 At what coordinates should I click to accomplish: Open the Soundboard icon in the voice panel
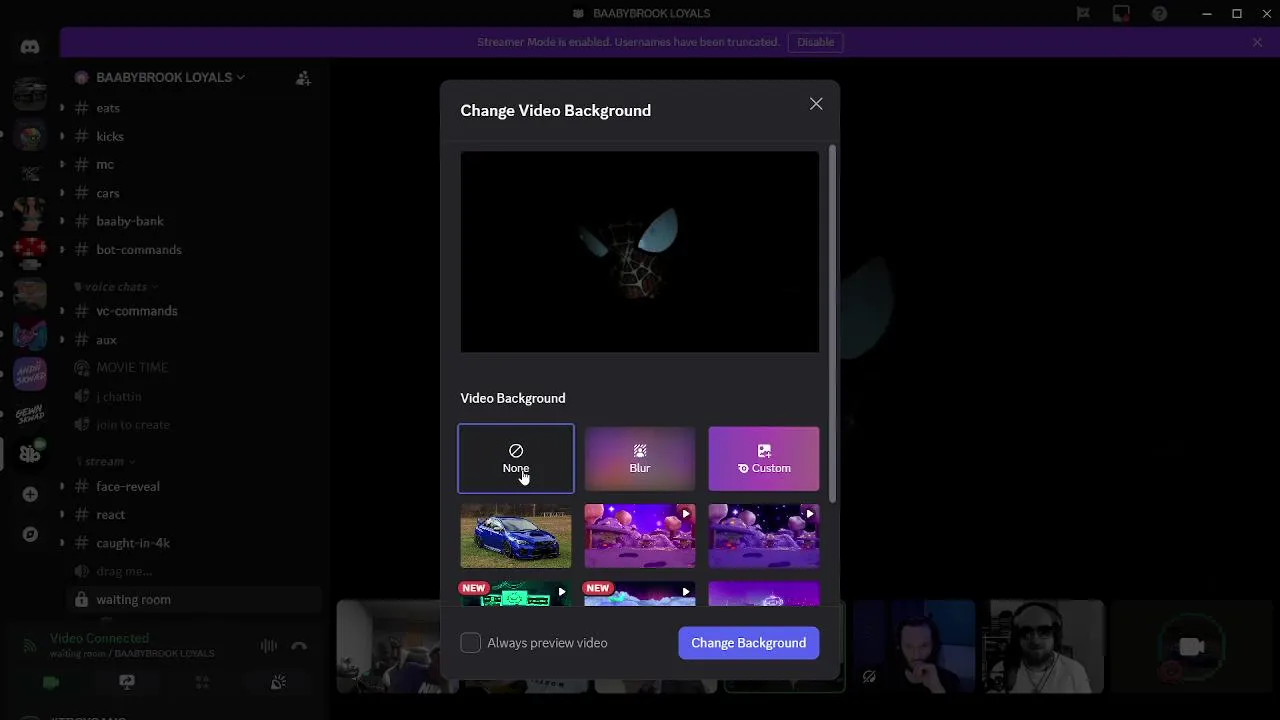click(278, 682)
